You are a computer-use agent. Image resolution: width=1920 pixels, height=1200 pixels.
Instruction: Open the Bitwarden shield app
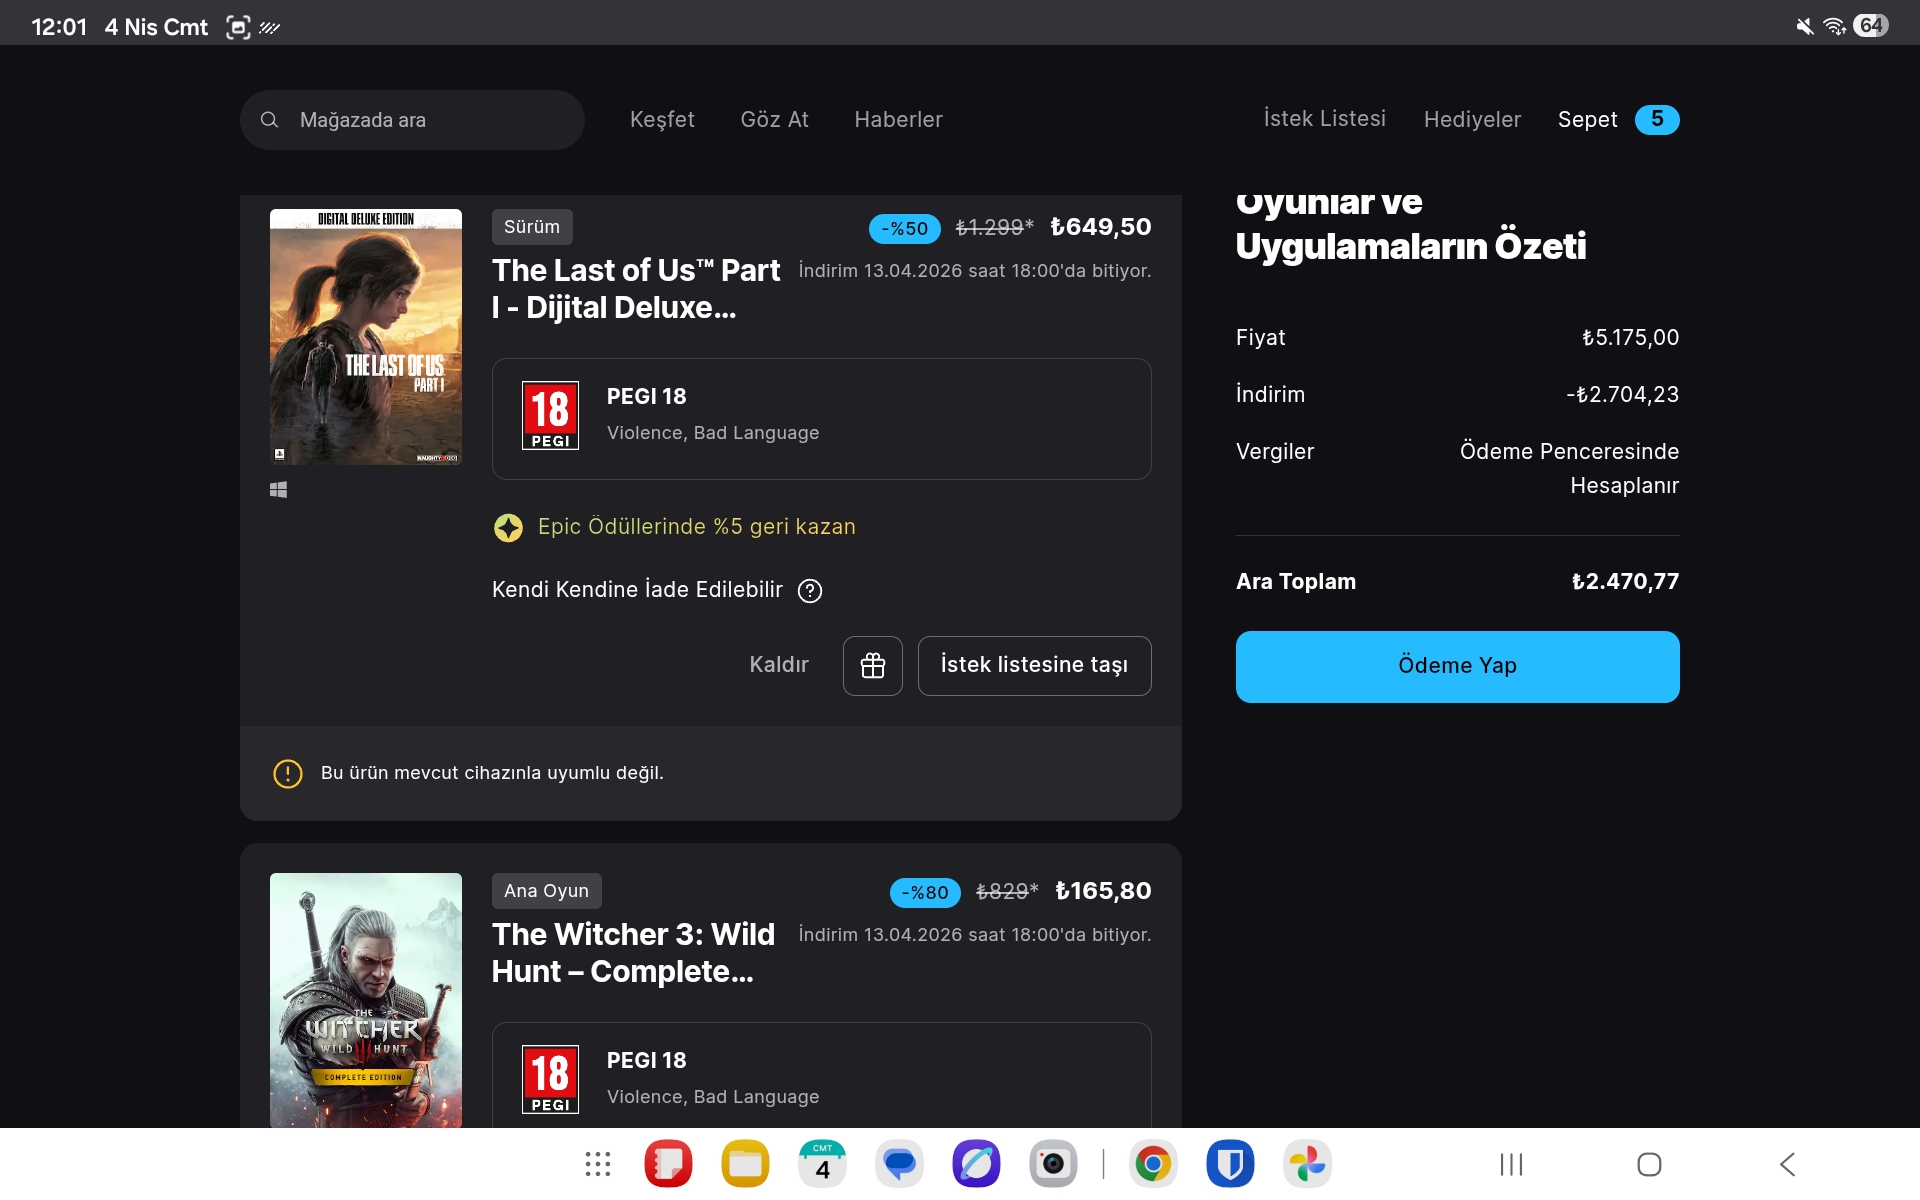[x=1230, y=1164]
